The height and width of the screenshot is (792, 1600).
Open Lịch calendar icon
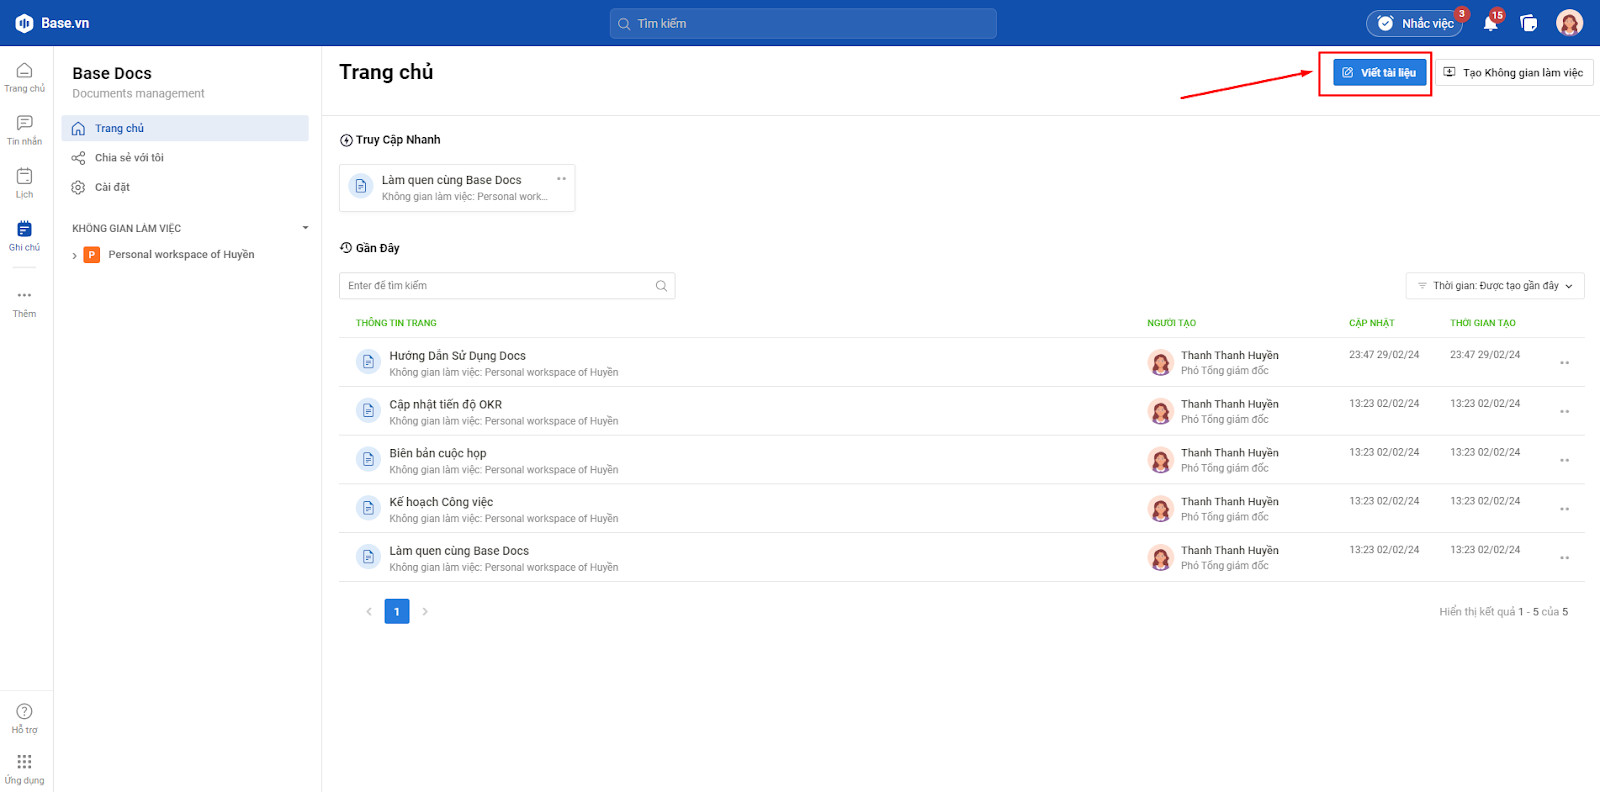pos(24,176)
